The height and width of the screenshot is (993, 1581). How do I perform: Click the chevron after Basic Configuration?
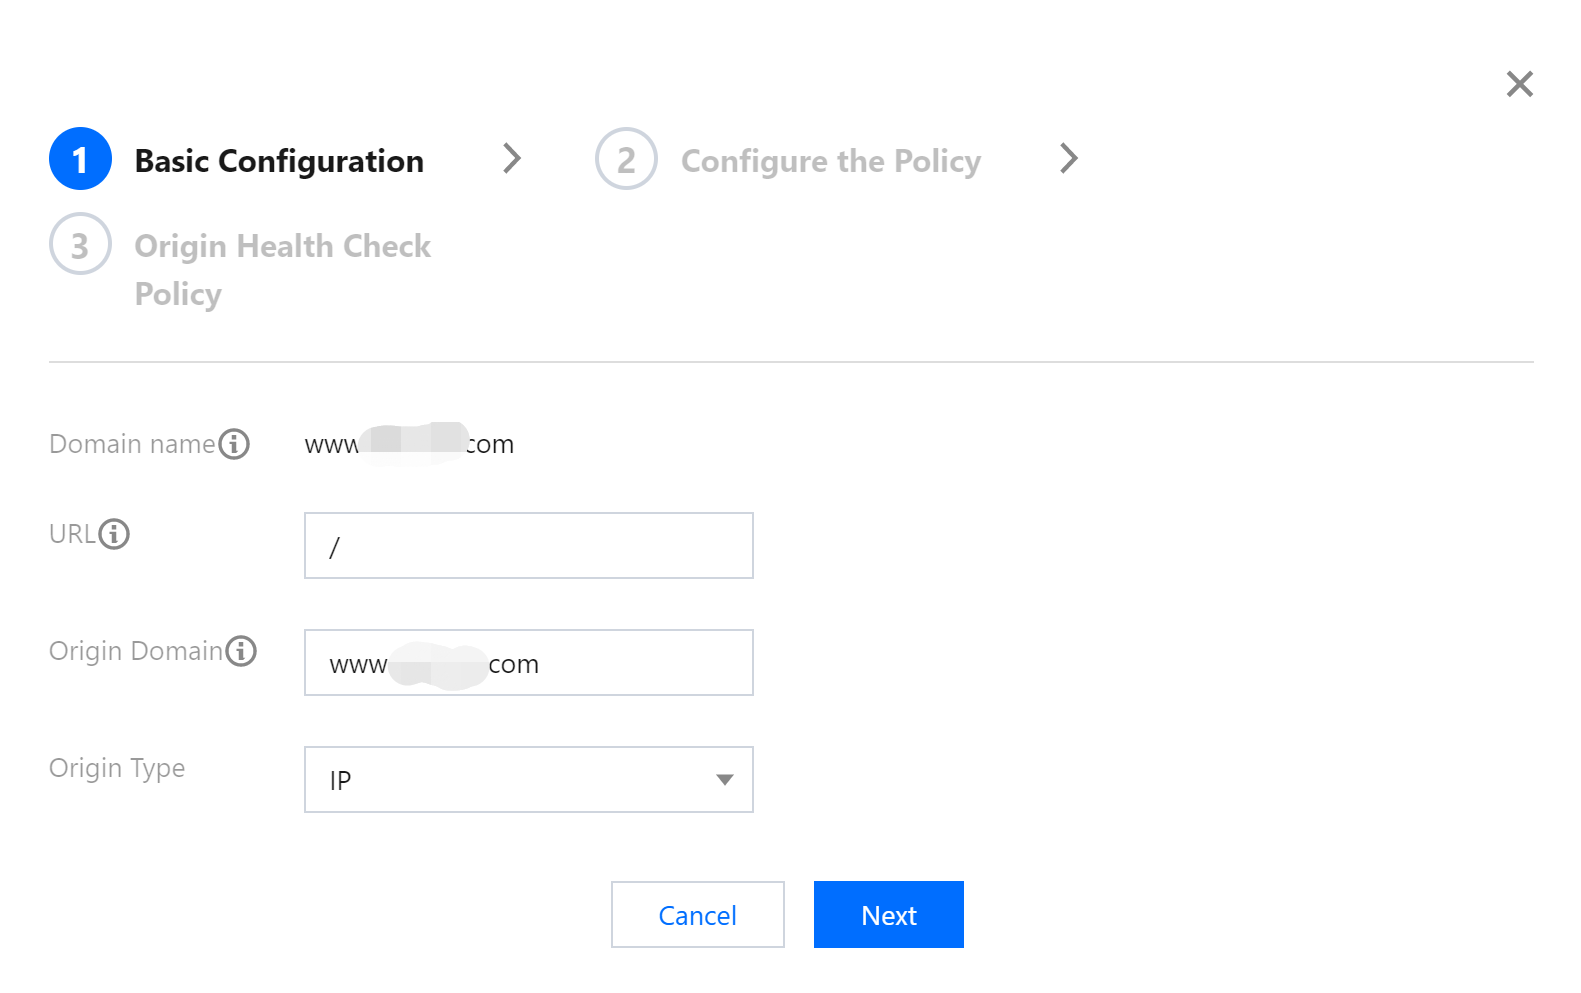(x=512, y=158)
